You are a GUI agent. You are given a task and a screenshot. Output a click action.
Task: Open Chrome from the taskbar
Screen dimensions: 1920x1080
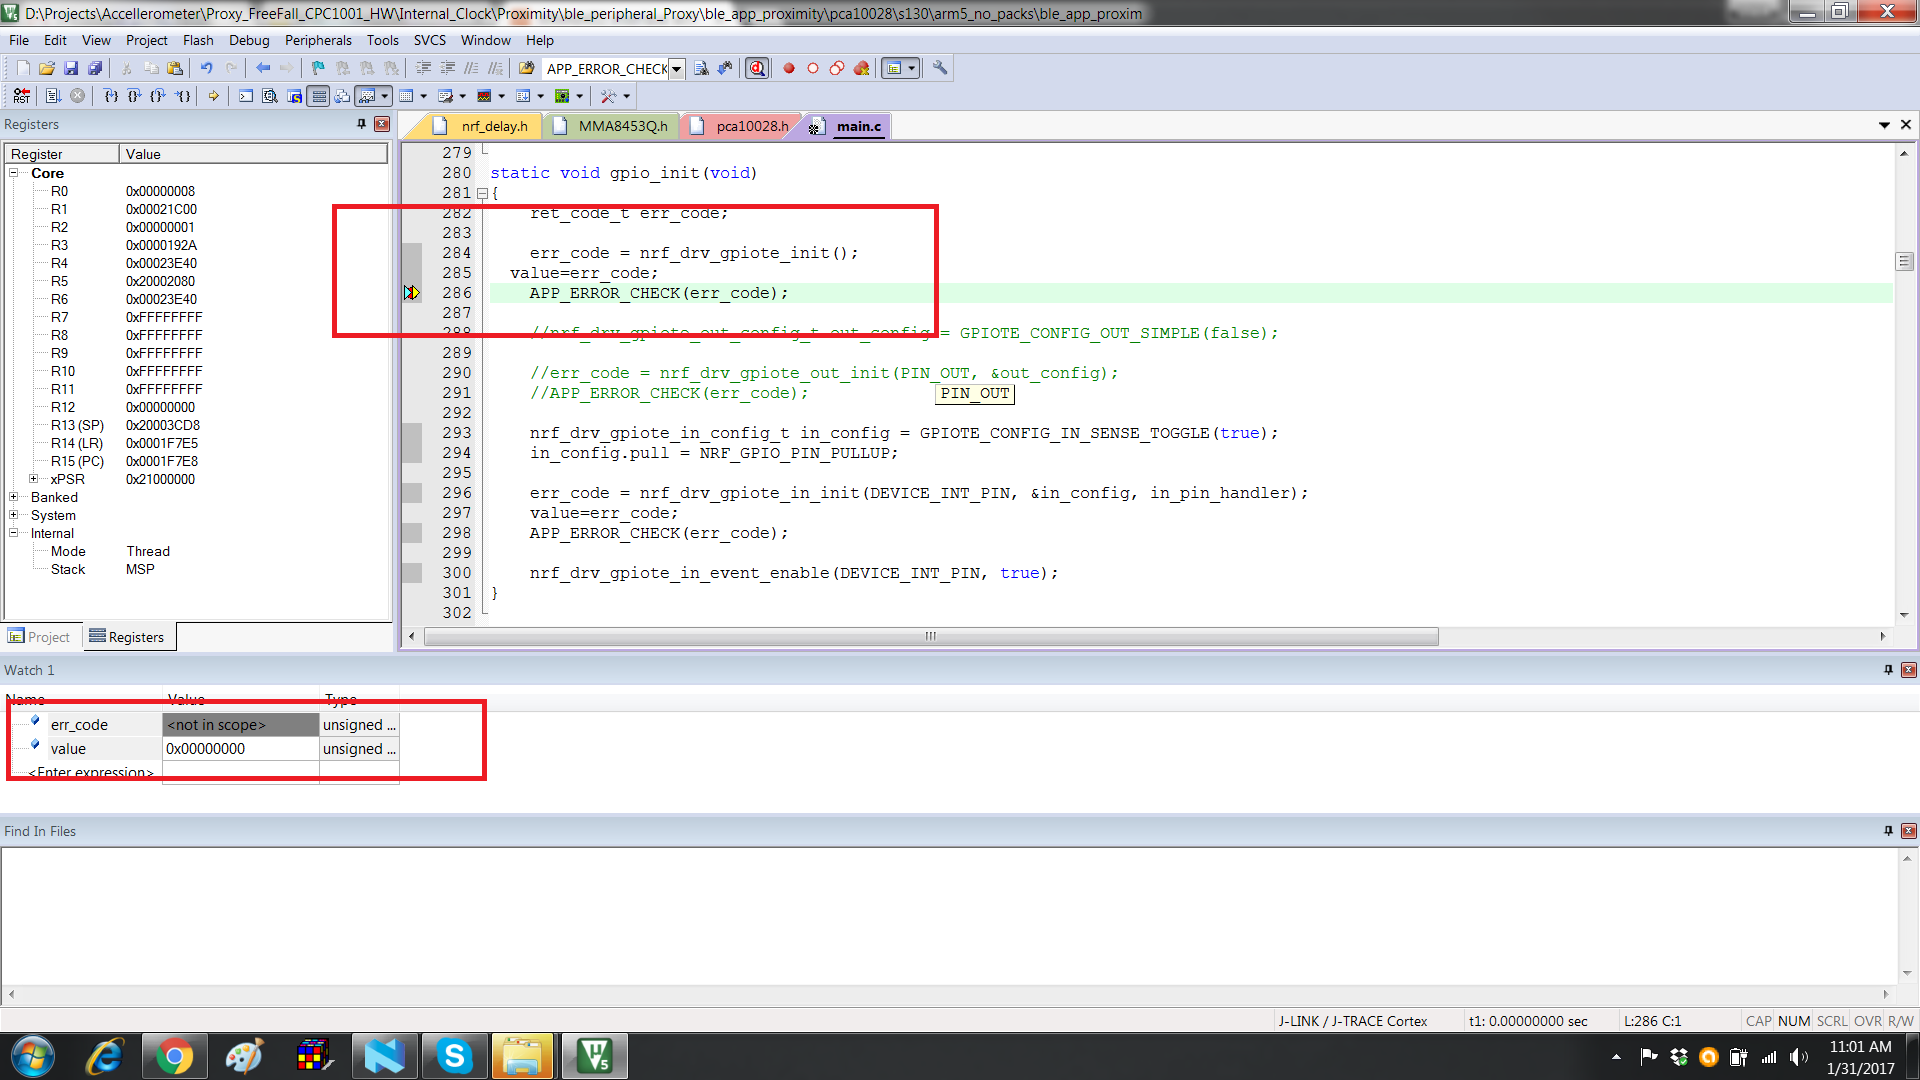coord(174,1056)
